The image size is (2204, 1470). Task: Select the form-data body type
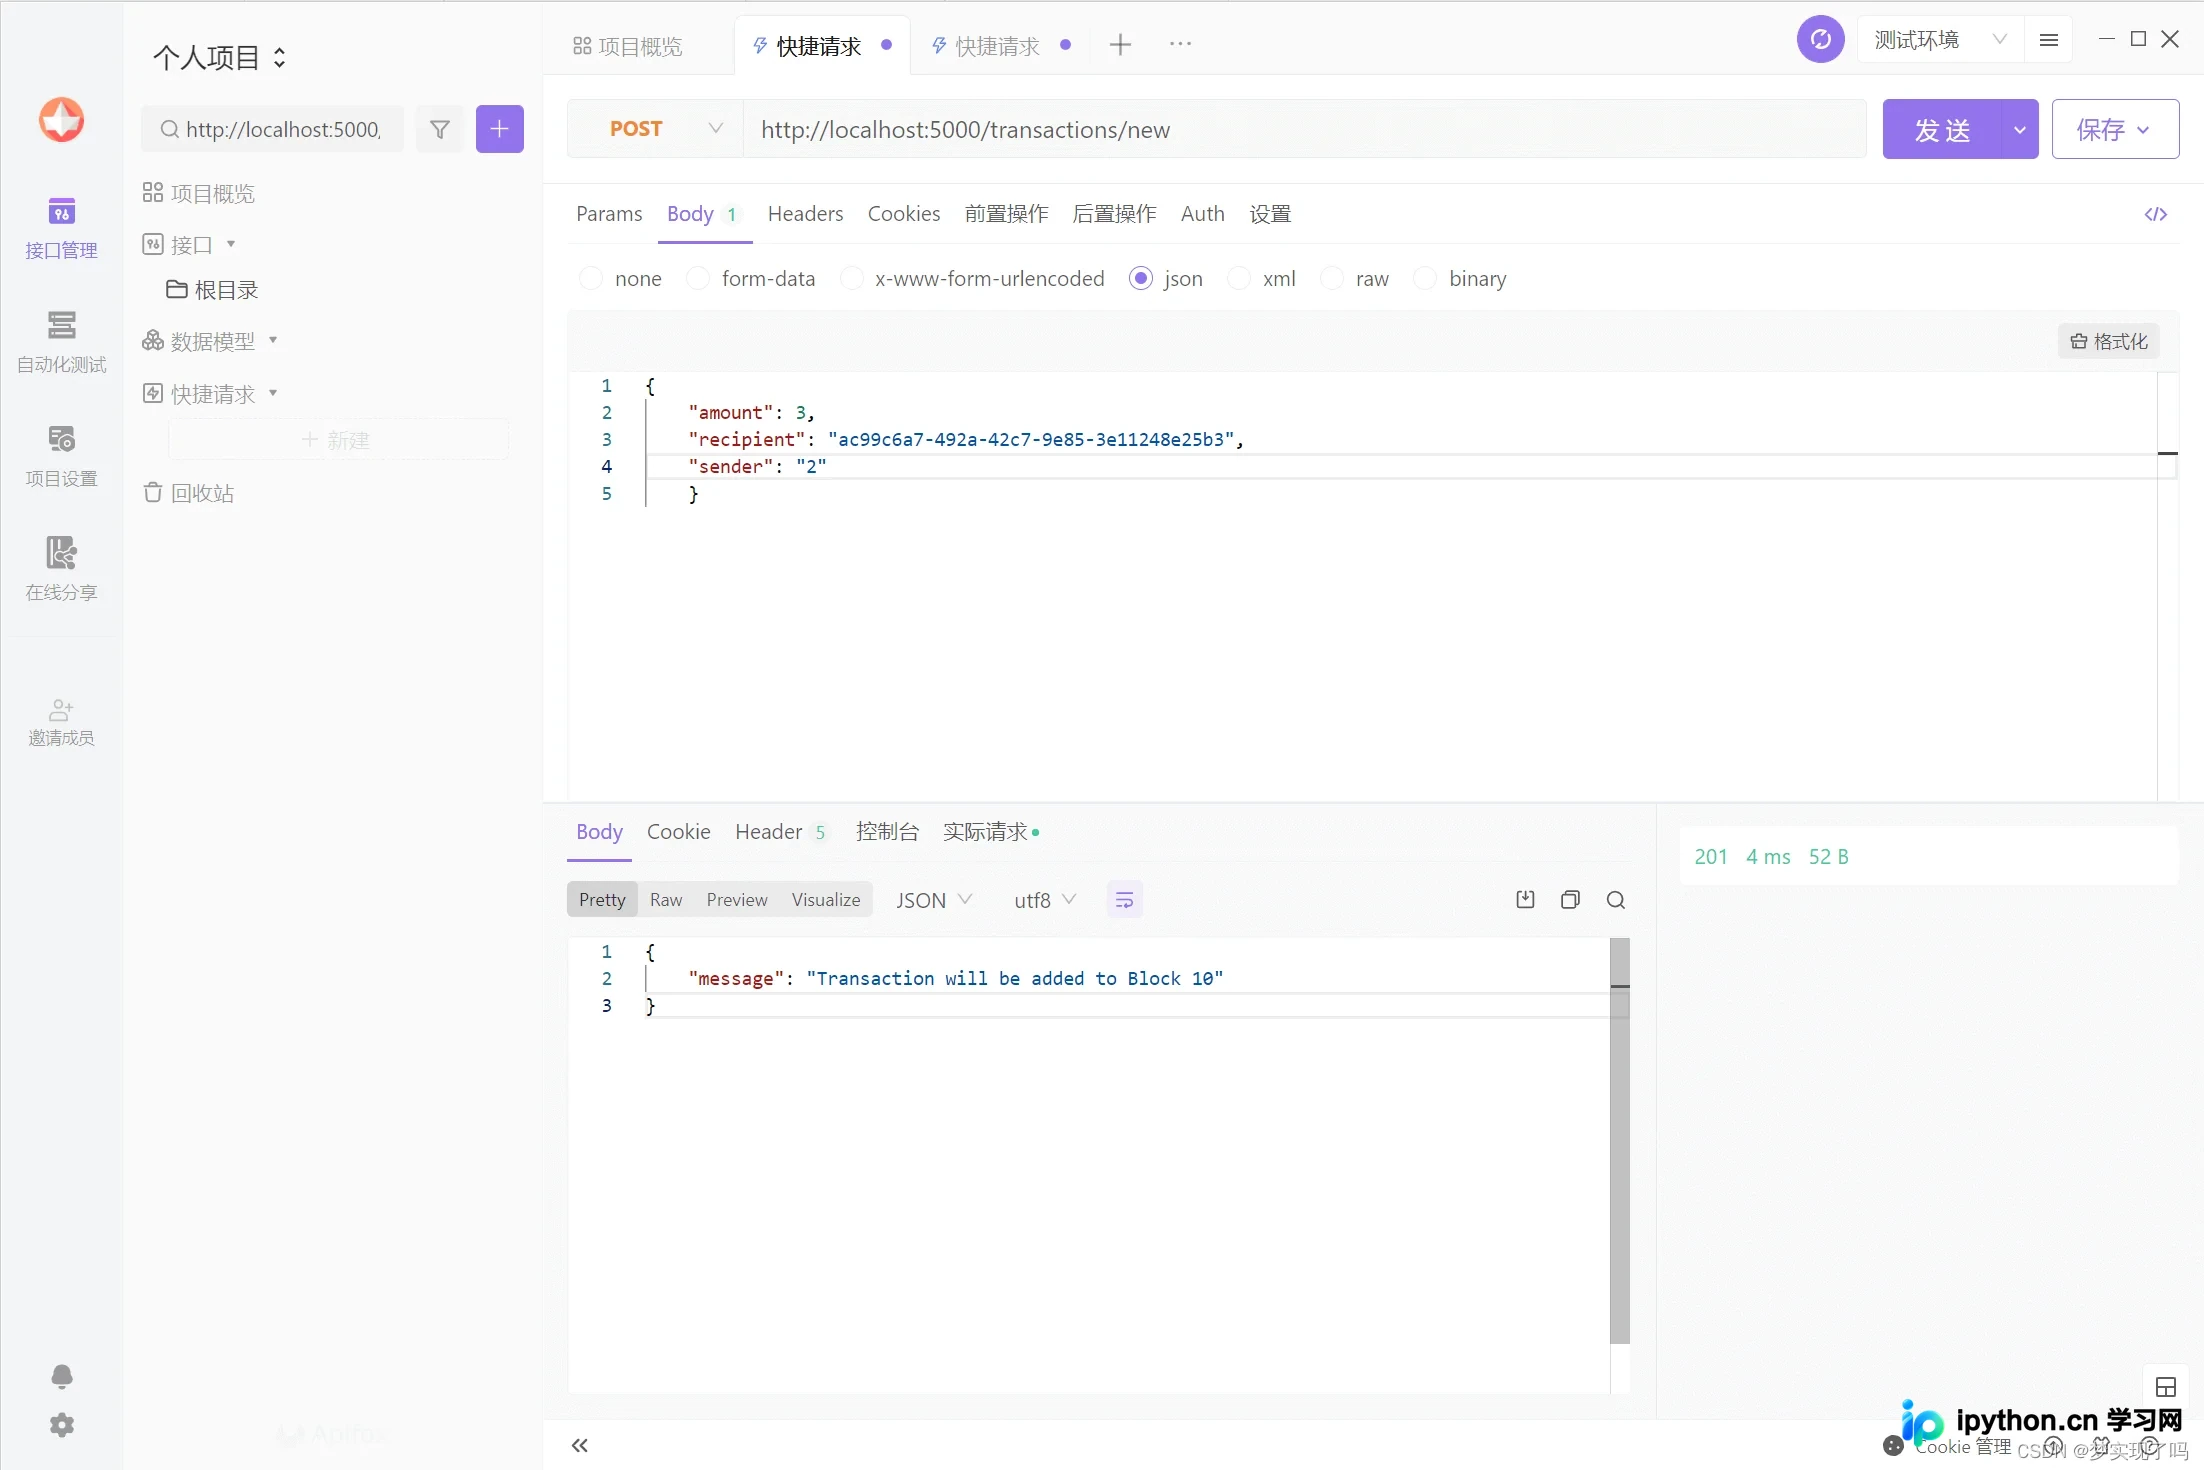point(752,279)
